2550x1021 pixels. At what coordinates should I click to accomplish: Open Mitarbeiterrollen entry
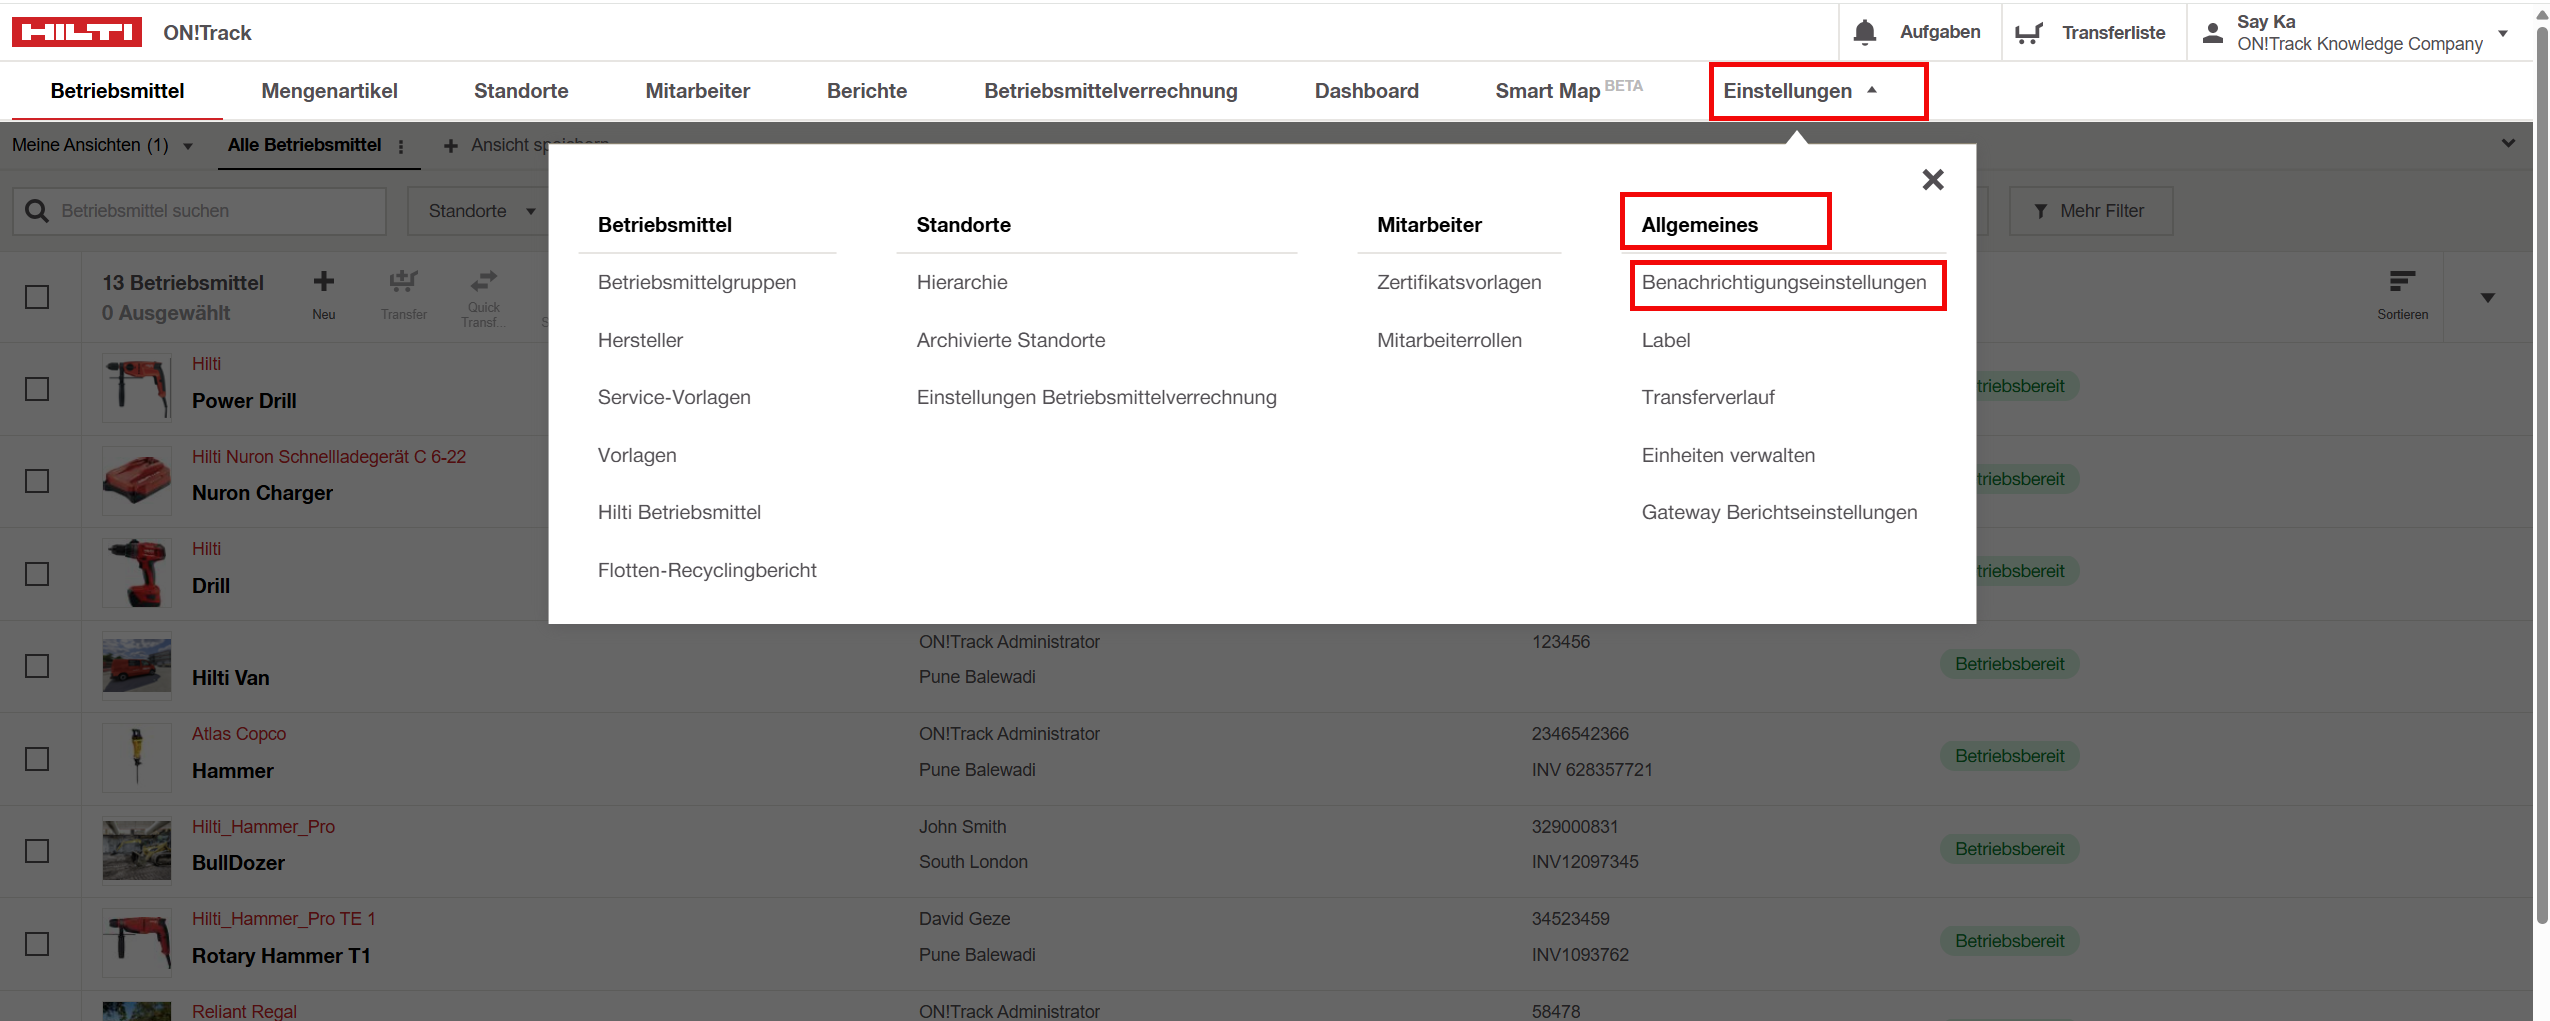[1449, 340]
